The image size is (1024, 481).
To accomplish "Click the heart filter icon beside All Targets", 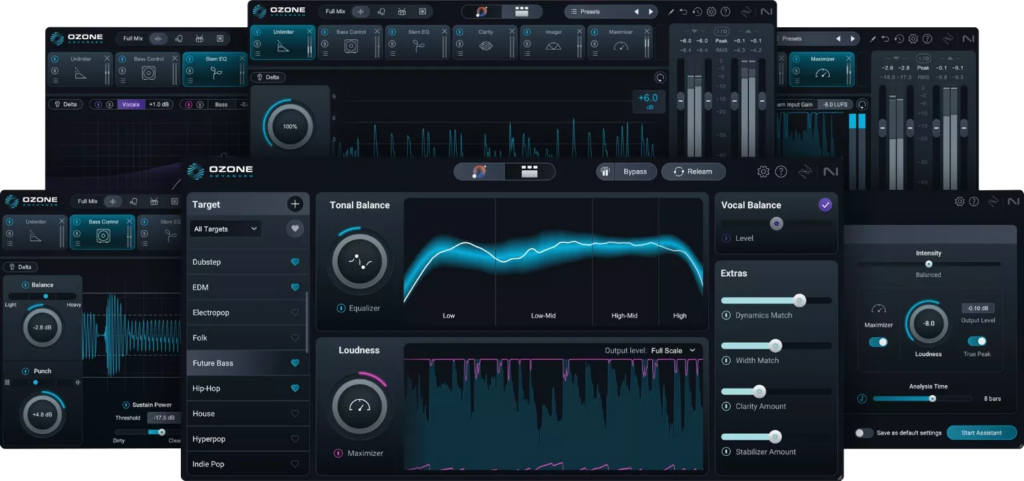I will (295, 229).
